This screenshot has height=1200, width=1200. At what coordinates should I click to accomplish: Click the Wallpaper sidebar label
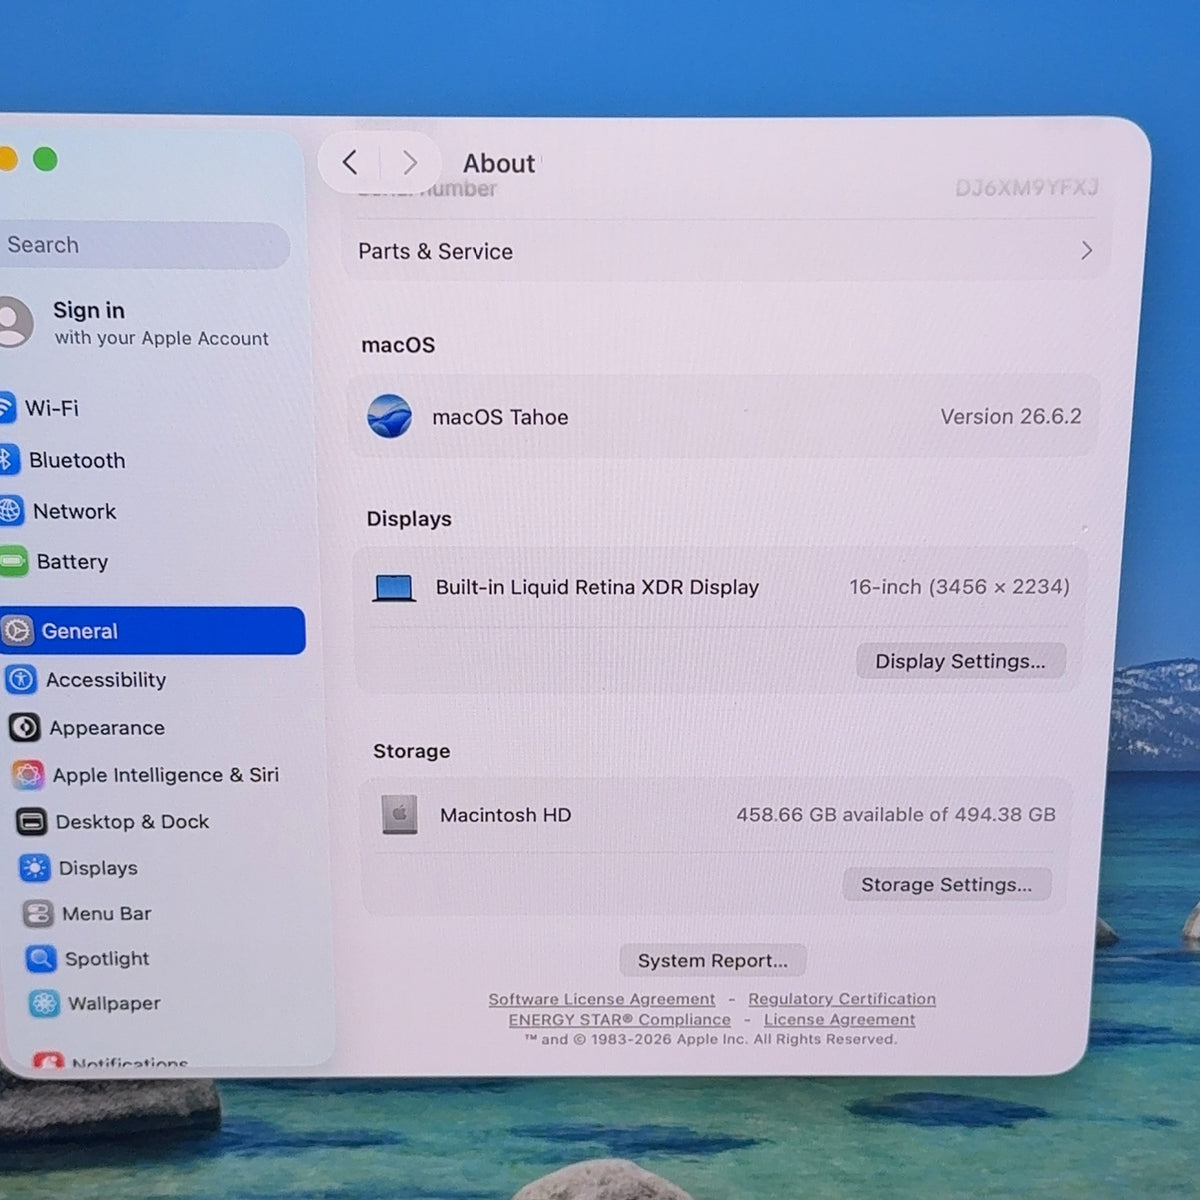coord(114,1004)
